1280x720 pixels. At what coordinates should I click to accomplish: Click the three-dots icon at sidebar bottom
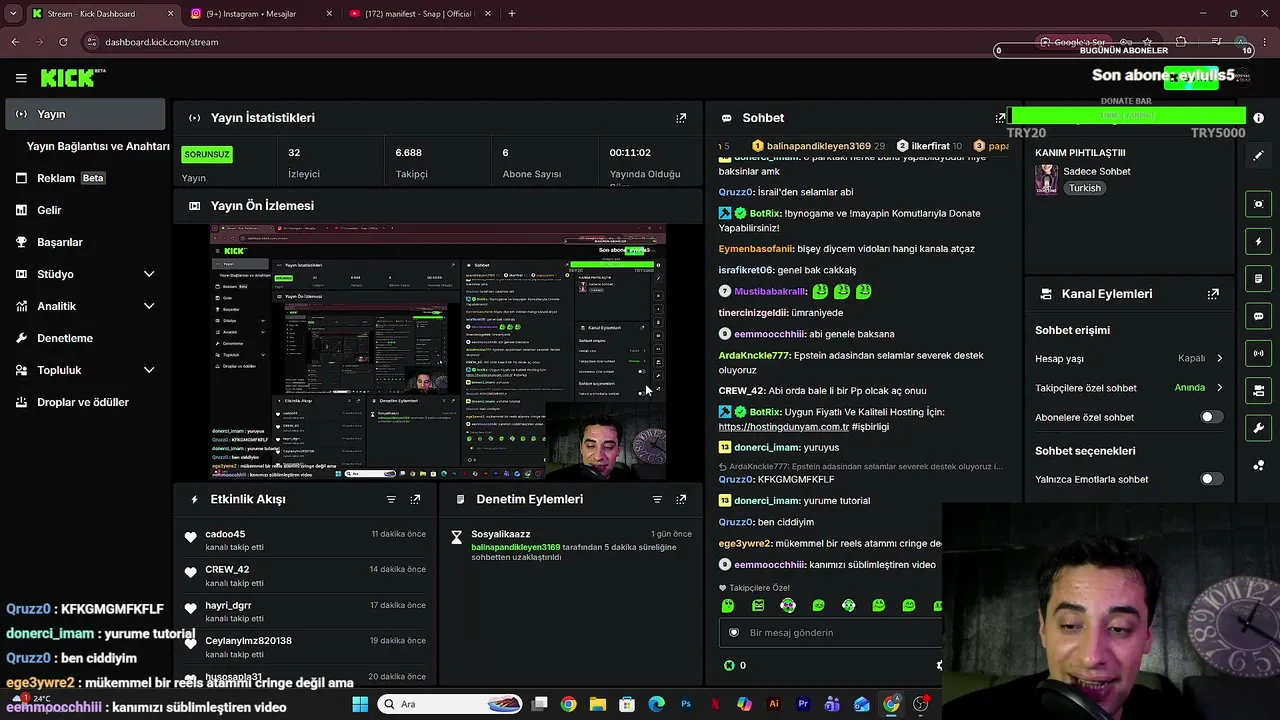pyautogui.click(x=1259, y=465)
